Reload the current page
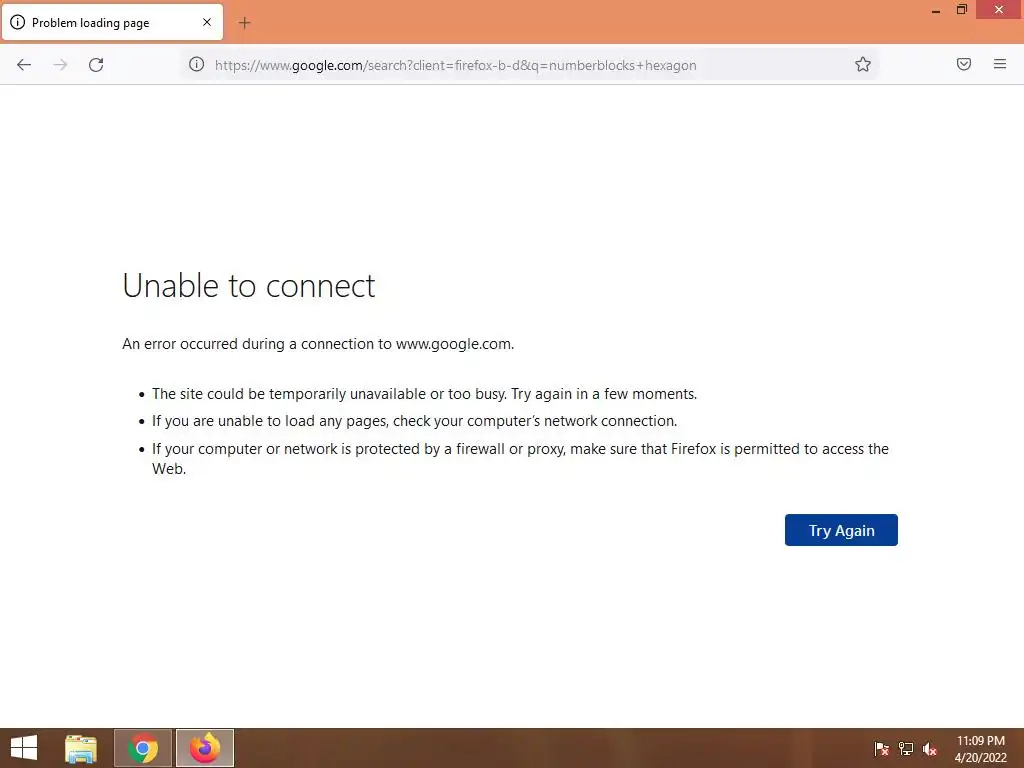The width and height of the screenshot is (1024, 768). [x=96, y=65]
